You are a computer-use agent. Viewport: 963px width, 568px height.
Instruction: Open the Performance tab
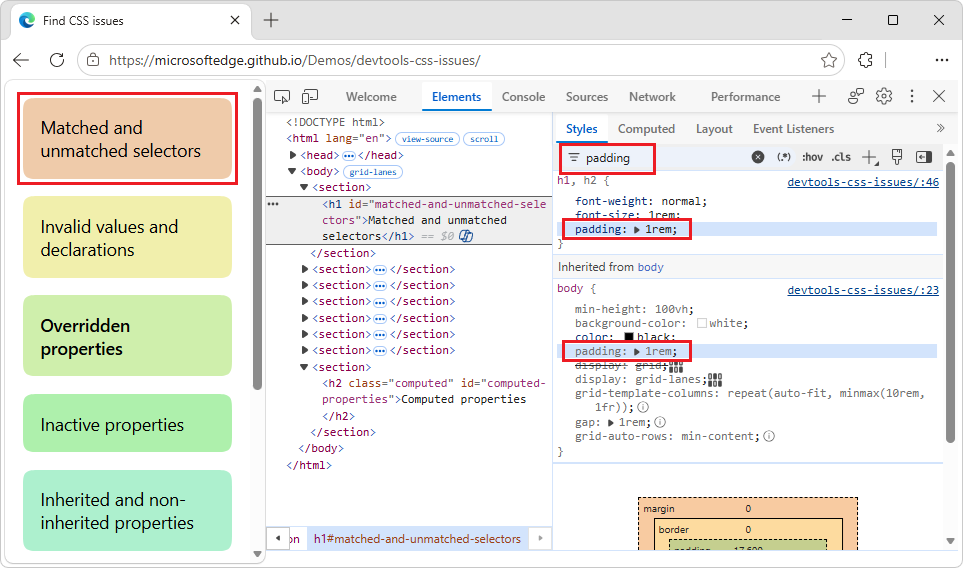(x=745, y=96)
